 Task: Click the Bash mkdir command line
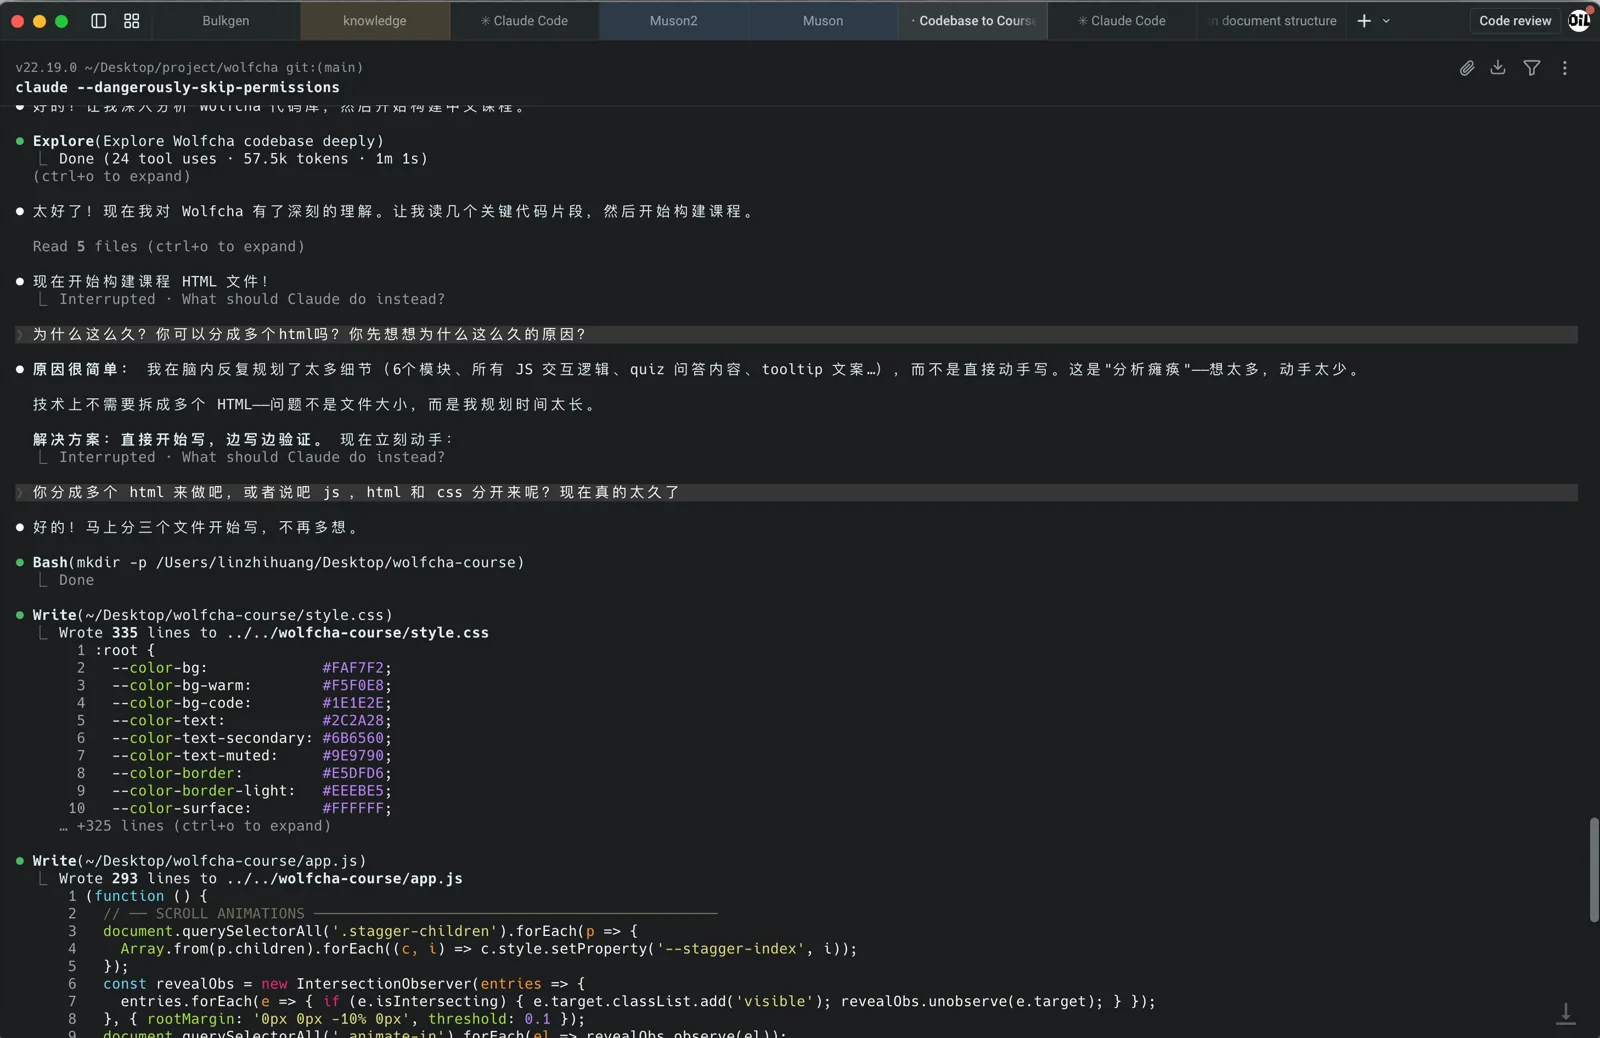click(278, 562)
